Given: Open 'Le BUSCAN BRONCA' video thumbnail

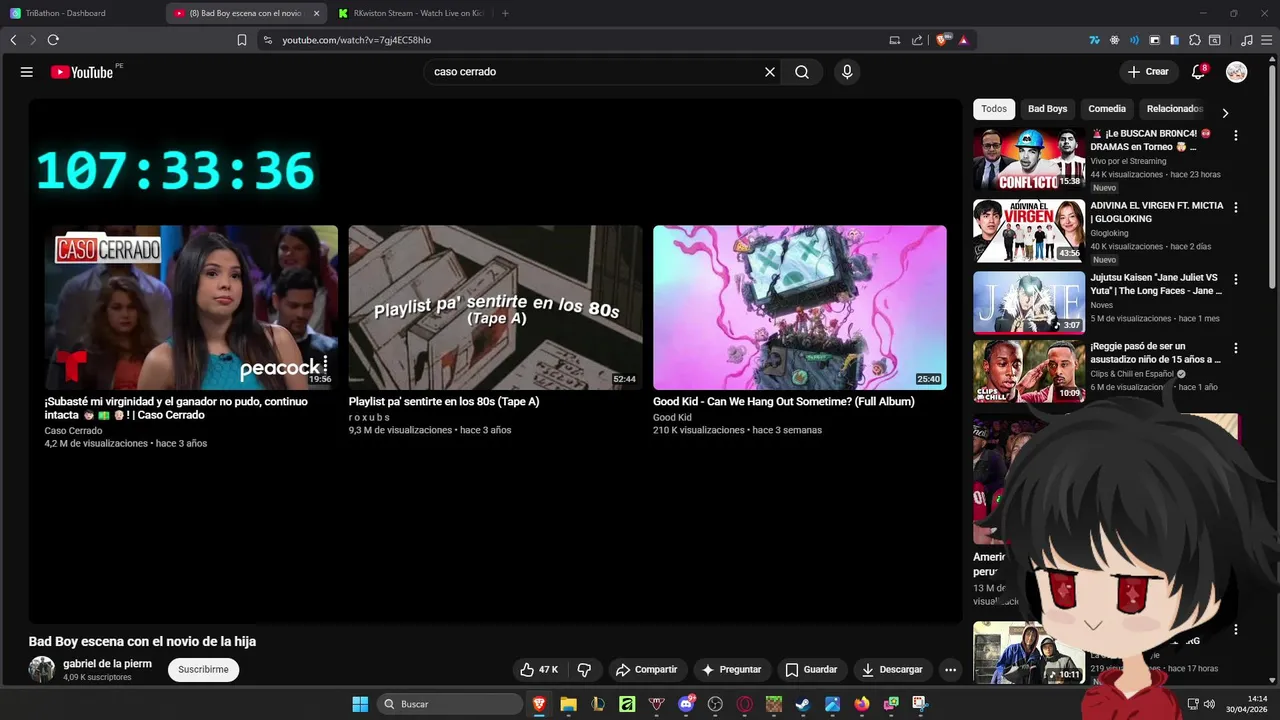Looking at the screenshot, I should click(x=1029, y=159).
